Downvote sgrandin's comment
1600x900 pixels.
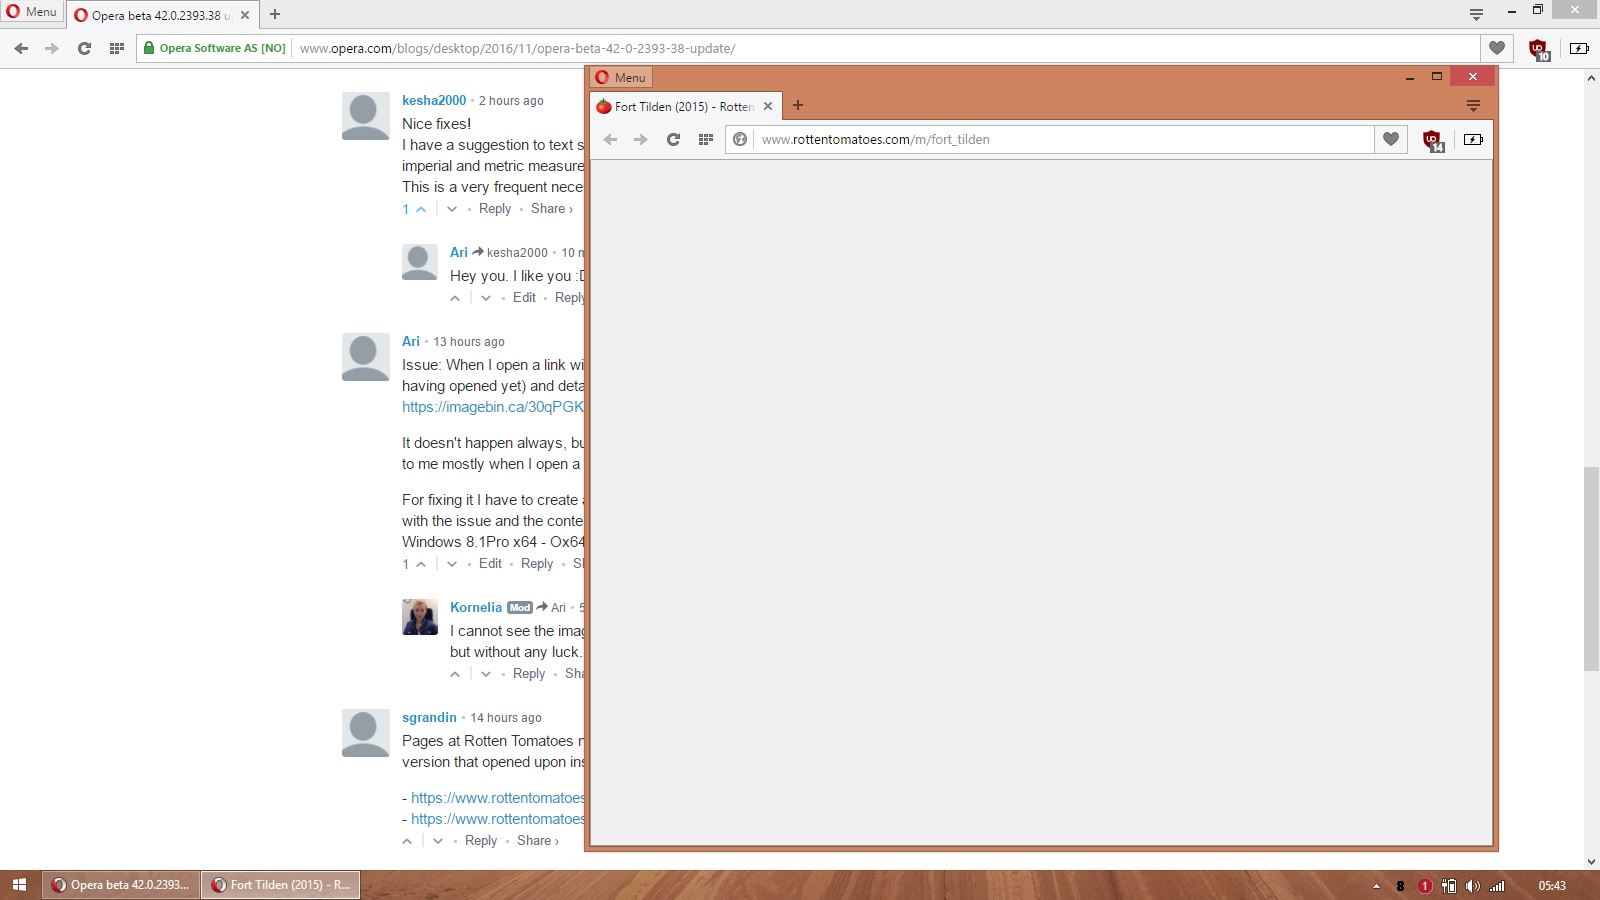pyautogui.click(x=438, y=841)
